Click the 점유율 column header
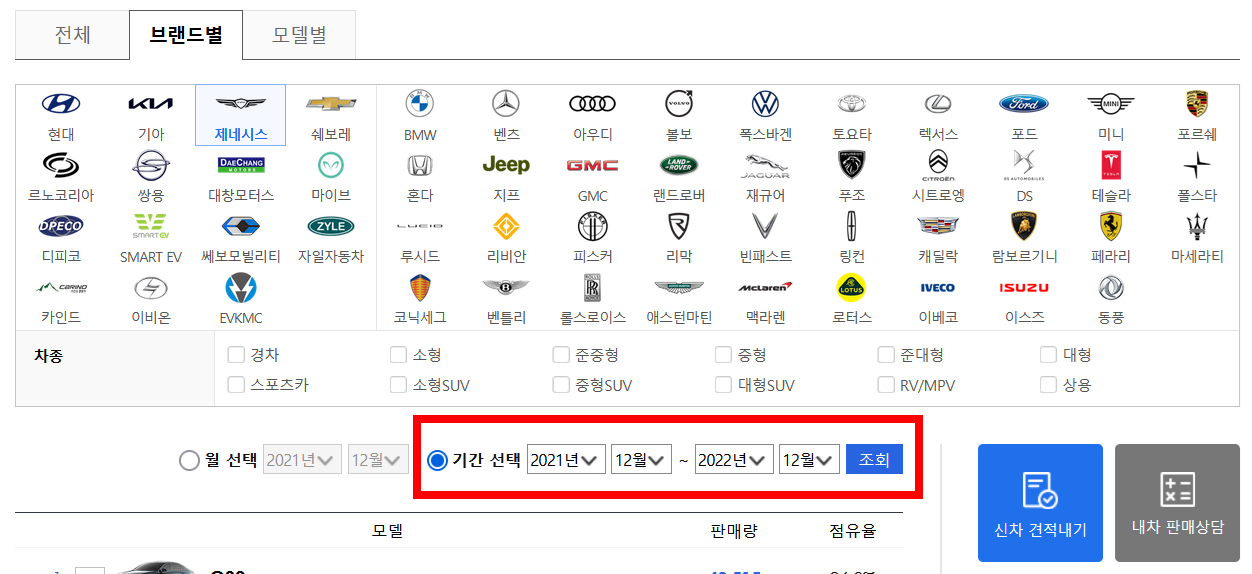 pos(853,531)
